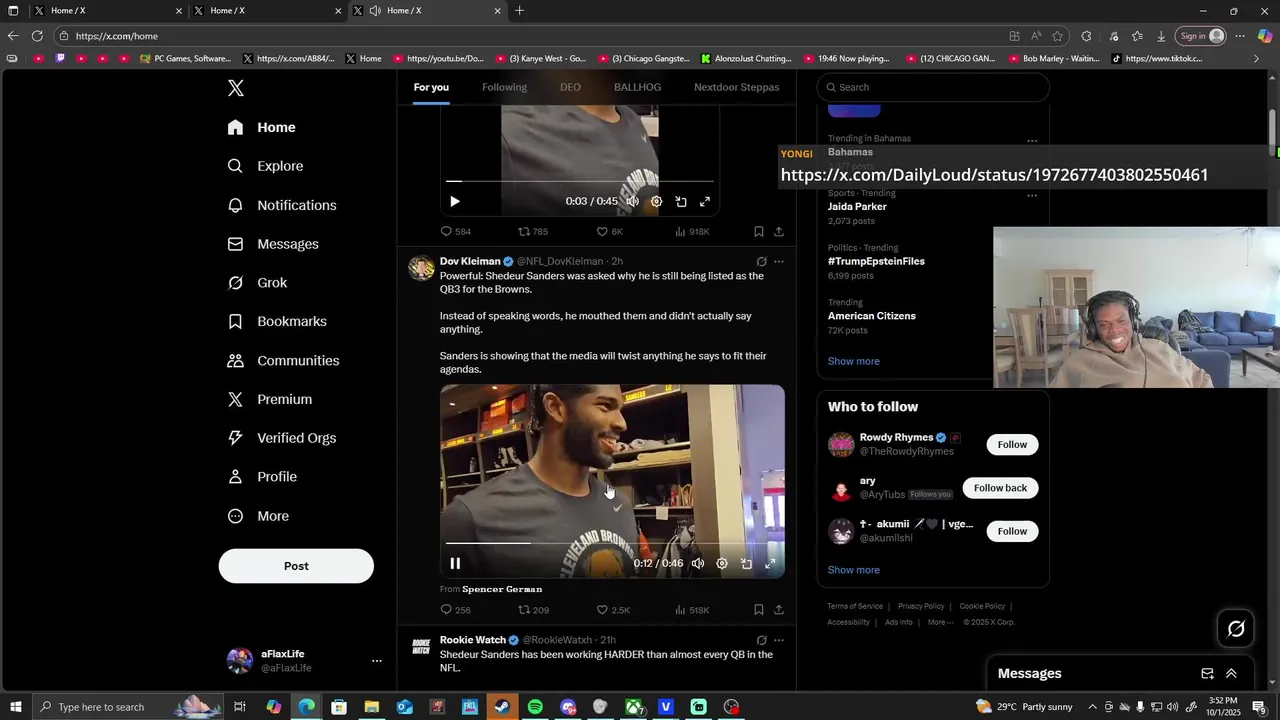Screen dimensions: 1280x720
Task: Enter fullscreen on Sanders video
Action: click(770, 563)
